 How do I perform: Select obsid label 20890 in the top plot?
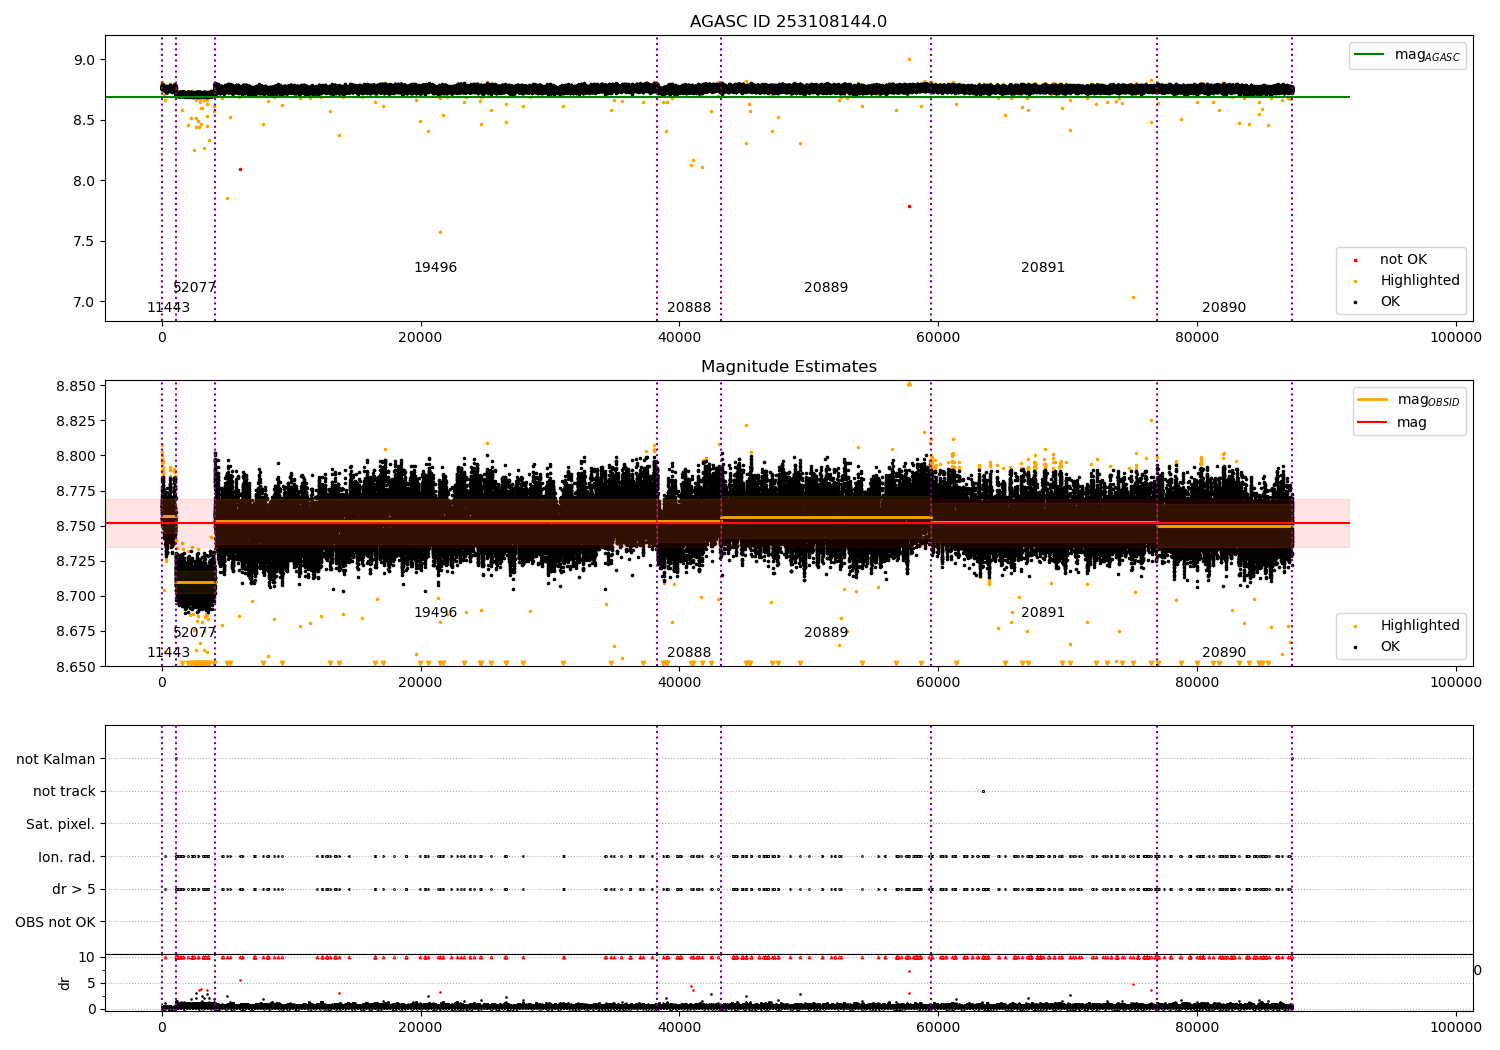1224,308
